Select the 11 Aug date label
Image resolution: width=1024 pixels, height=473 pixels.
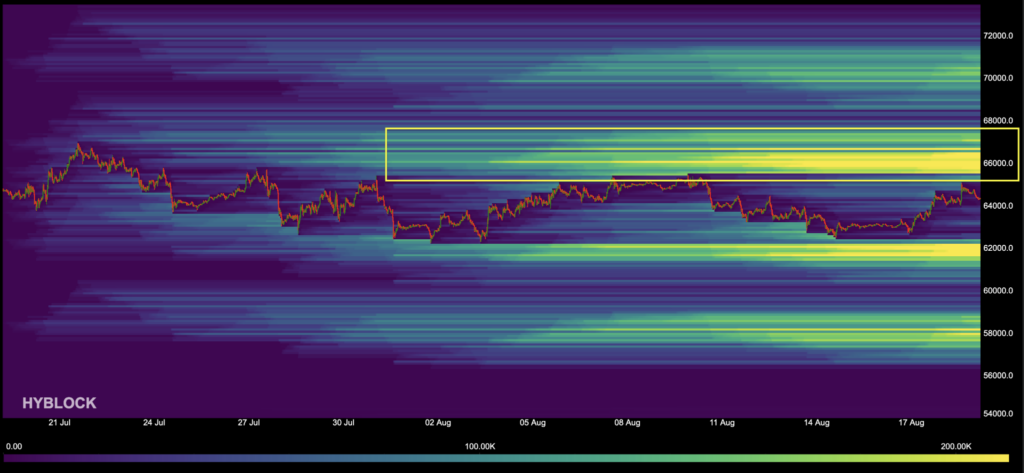722,423
